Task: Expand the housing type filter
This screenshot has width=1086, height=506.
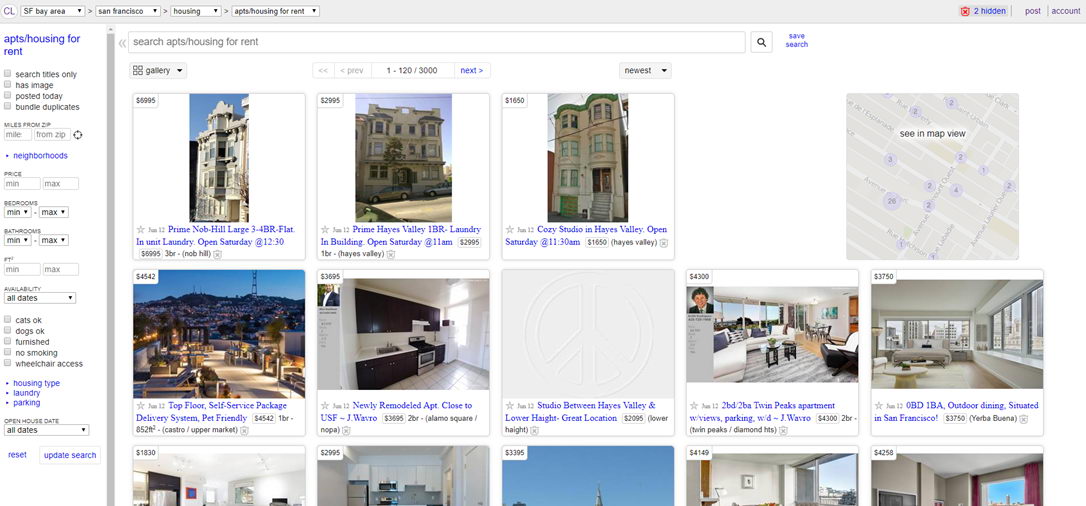Action: coord(37,383)
